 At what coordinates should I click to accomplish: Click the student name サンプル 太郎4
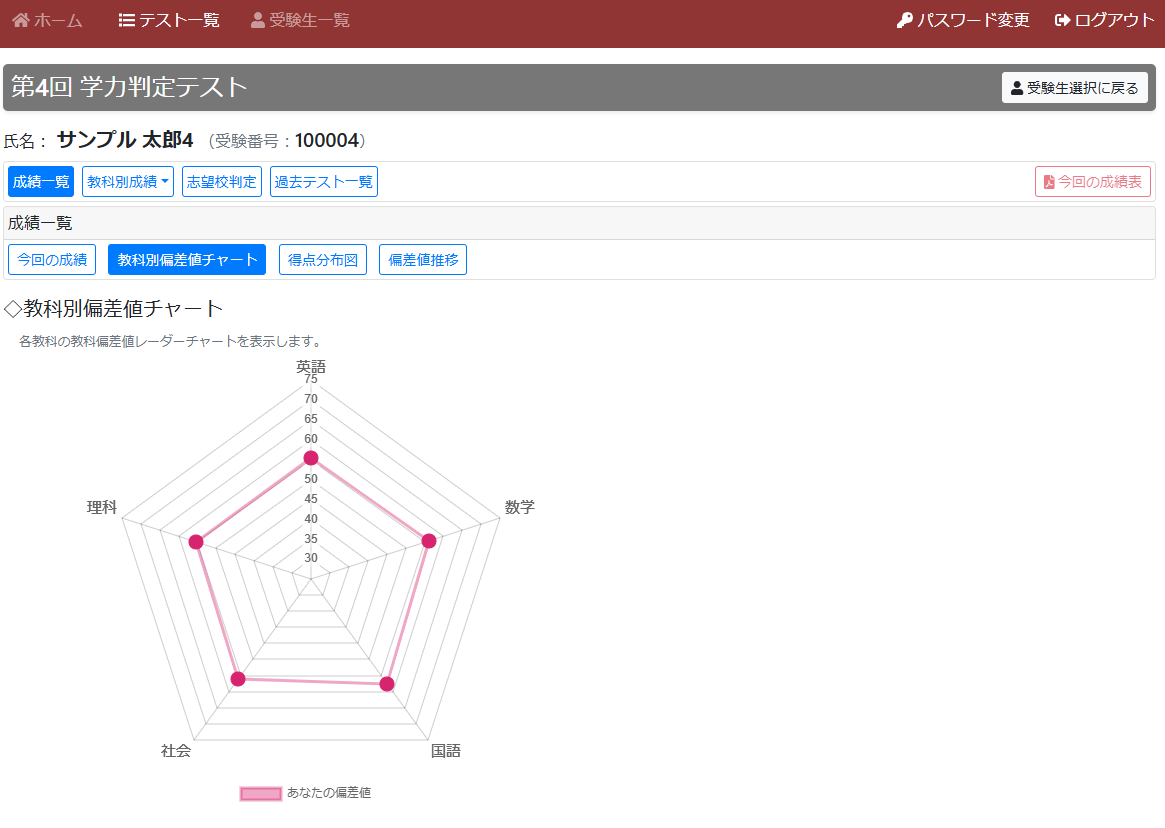pyautogui.click(x=125, y=140)
